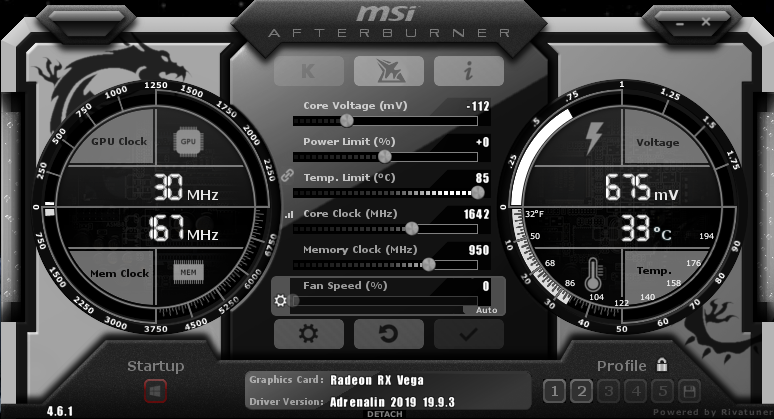Click the lightning bolt voltage icon

pos(594,138)
